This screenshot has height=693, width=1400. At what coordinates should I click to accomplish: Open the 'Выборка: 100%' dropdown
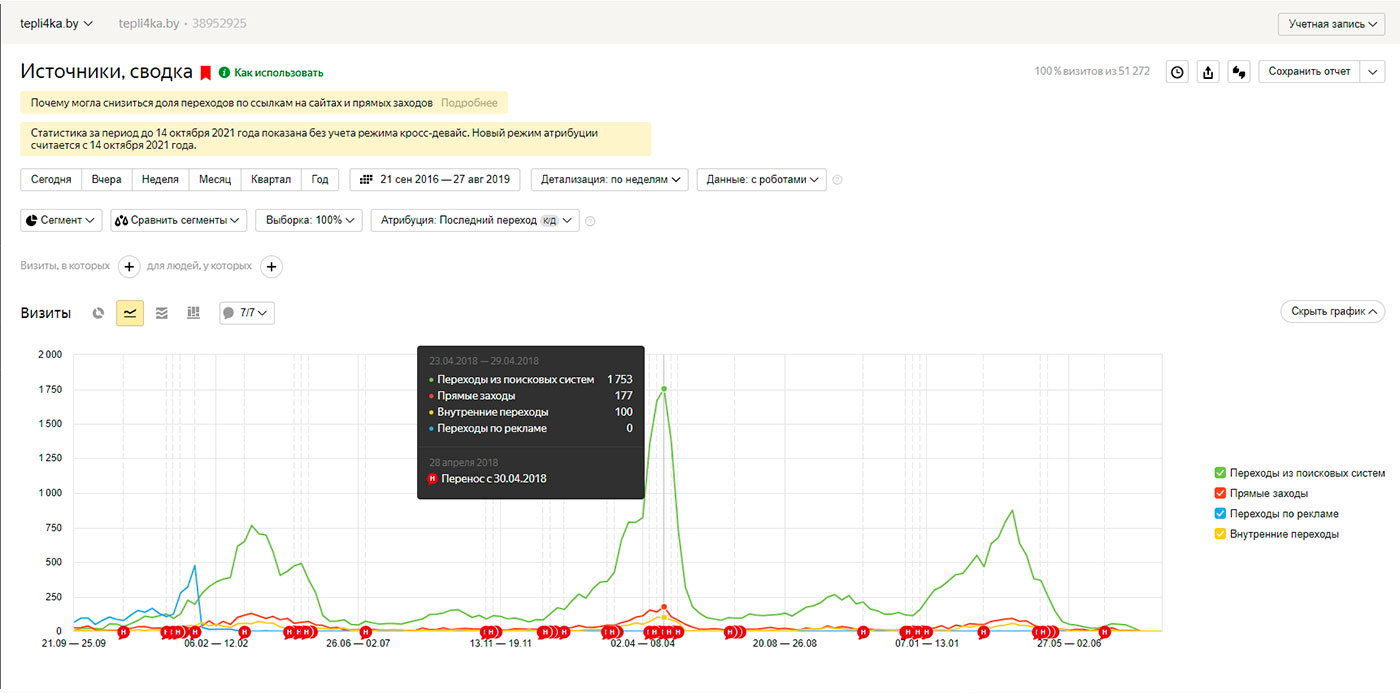pos(309,220)
